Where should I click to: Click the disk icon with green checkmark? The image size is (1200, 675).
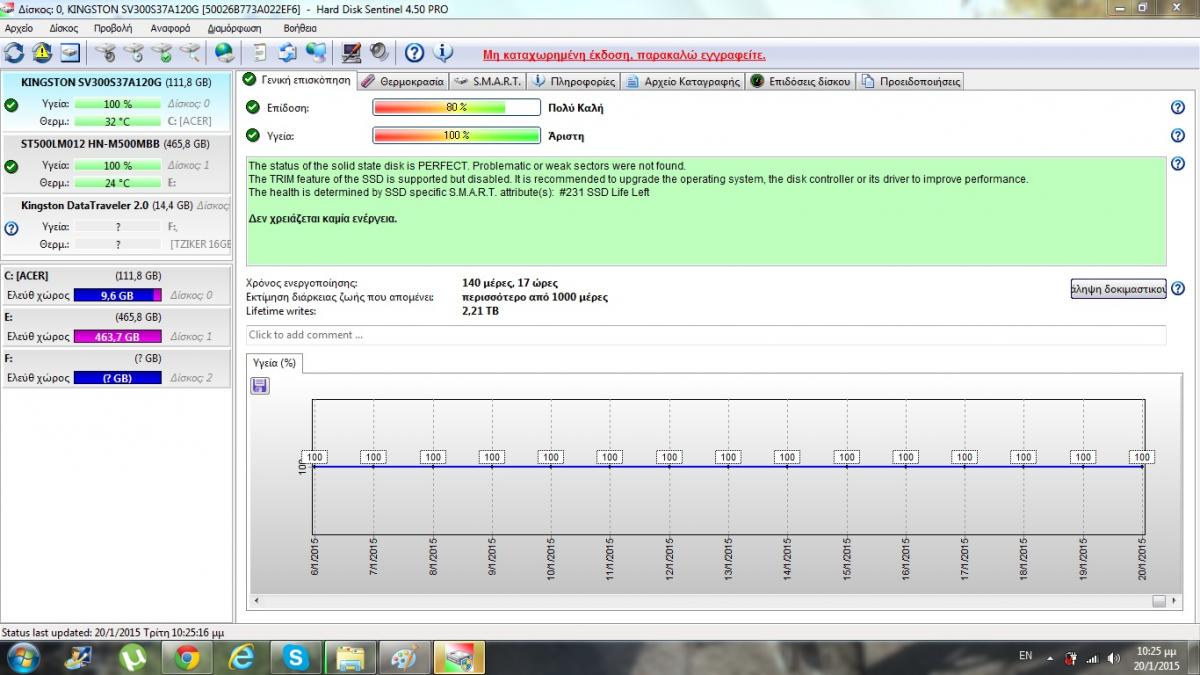(161, 52)
